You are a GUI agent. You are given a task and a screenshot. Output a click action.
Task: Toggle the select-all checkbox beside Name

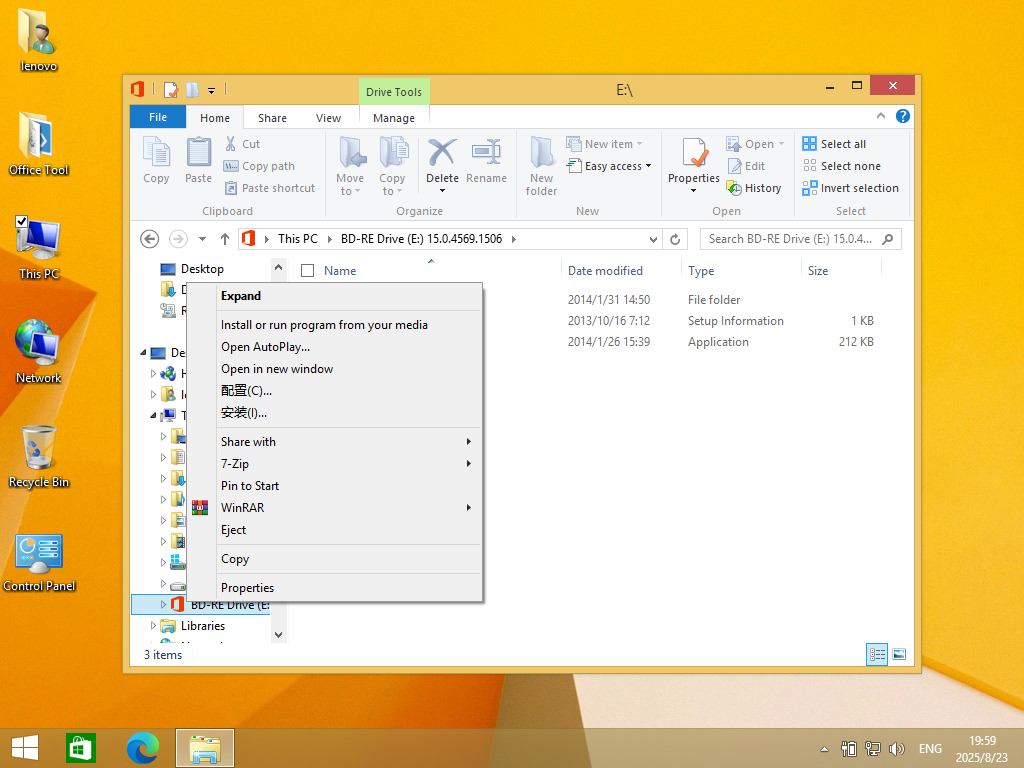click(x=308, y=271)
